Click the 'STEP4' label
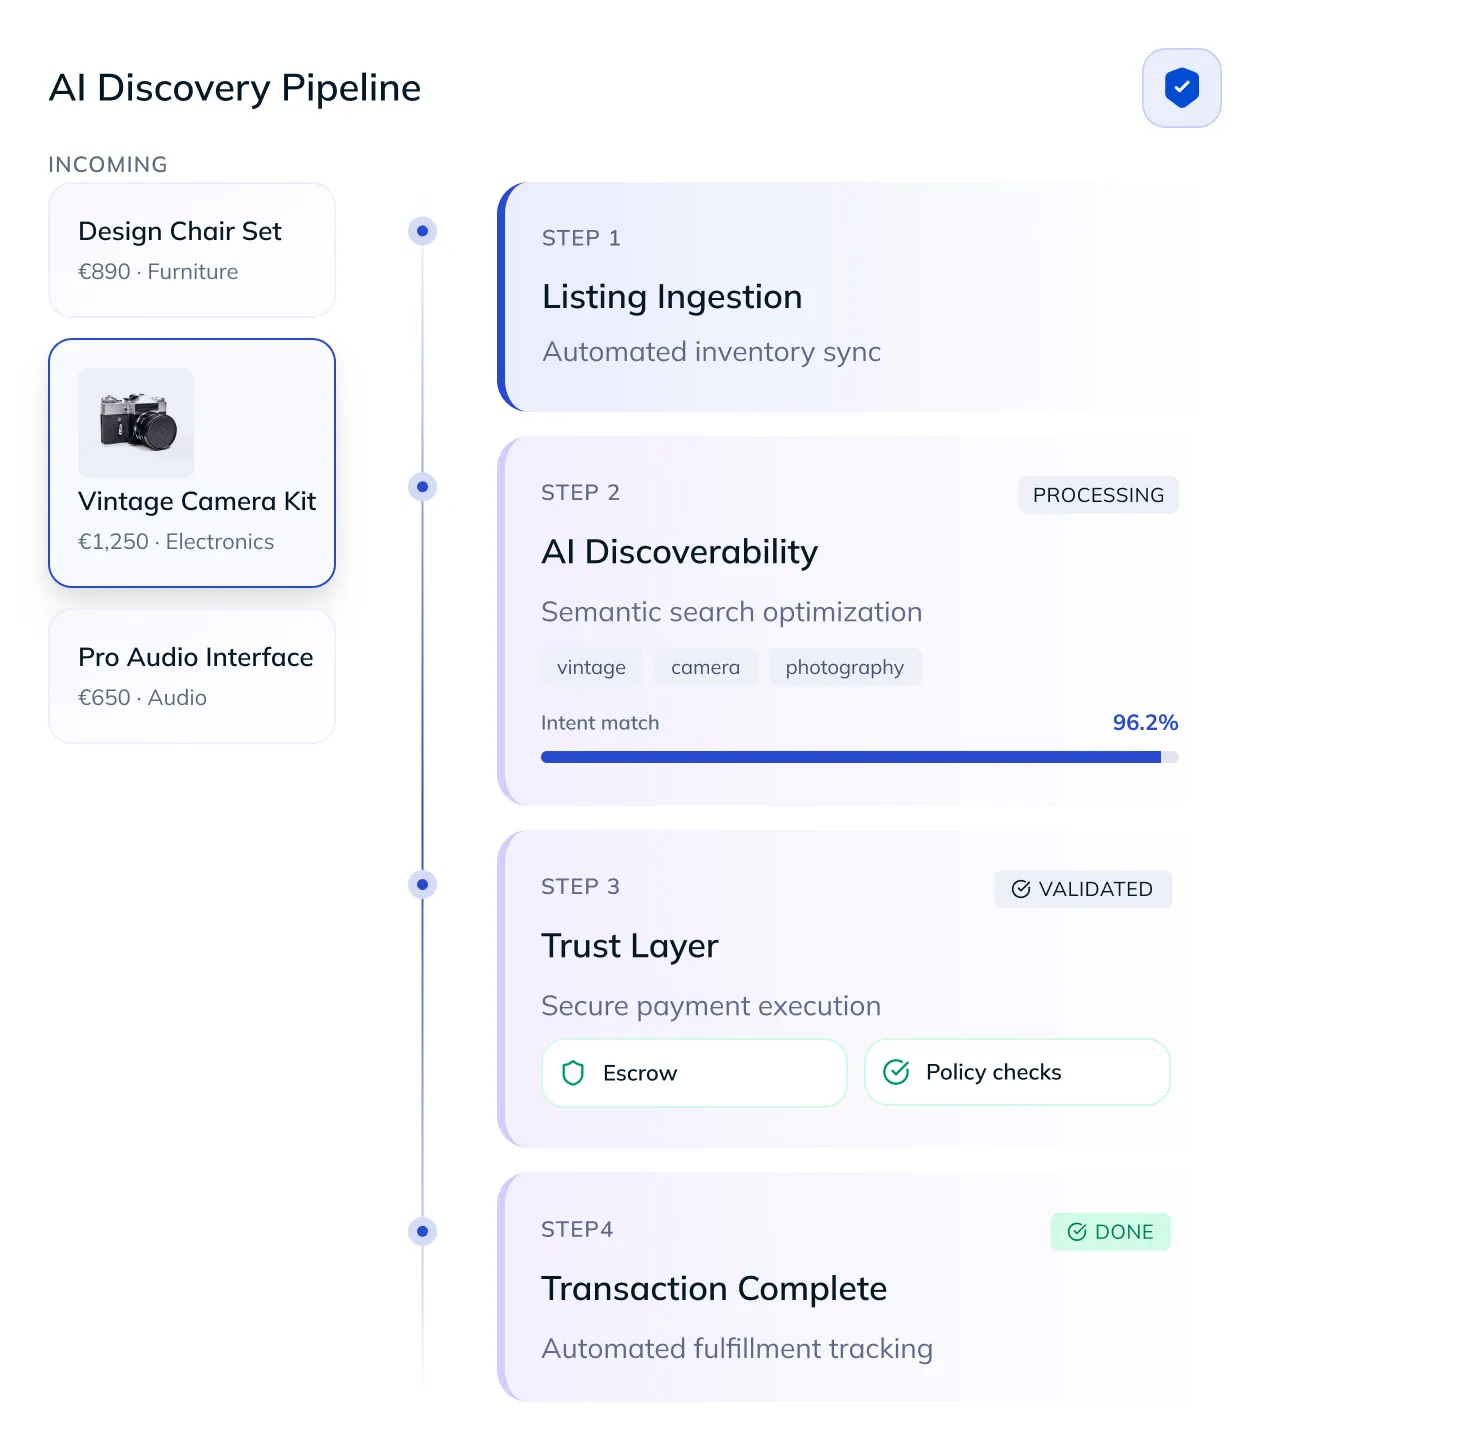Screen dimensions: 1478x1450 click(577, 1229)
